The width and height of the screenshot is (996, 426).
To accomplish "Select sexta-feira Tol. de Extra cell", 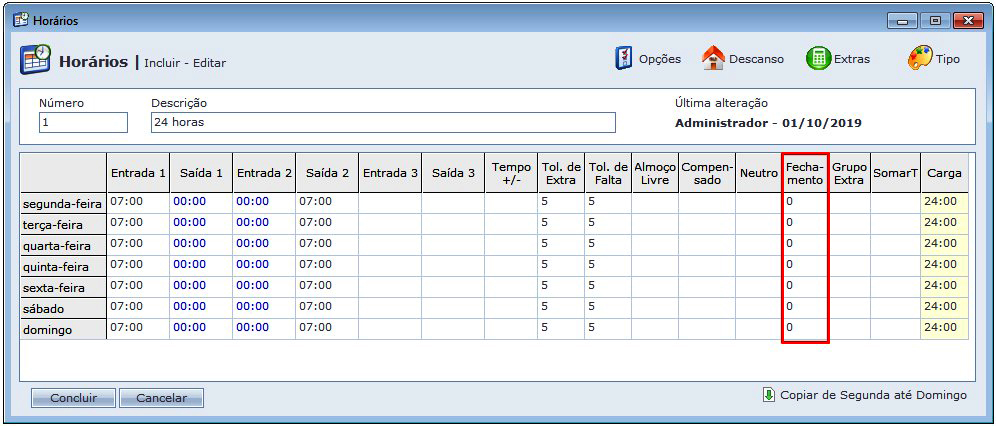I will 561,286.
